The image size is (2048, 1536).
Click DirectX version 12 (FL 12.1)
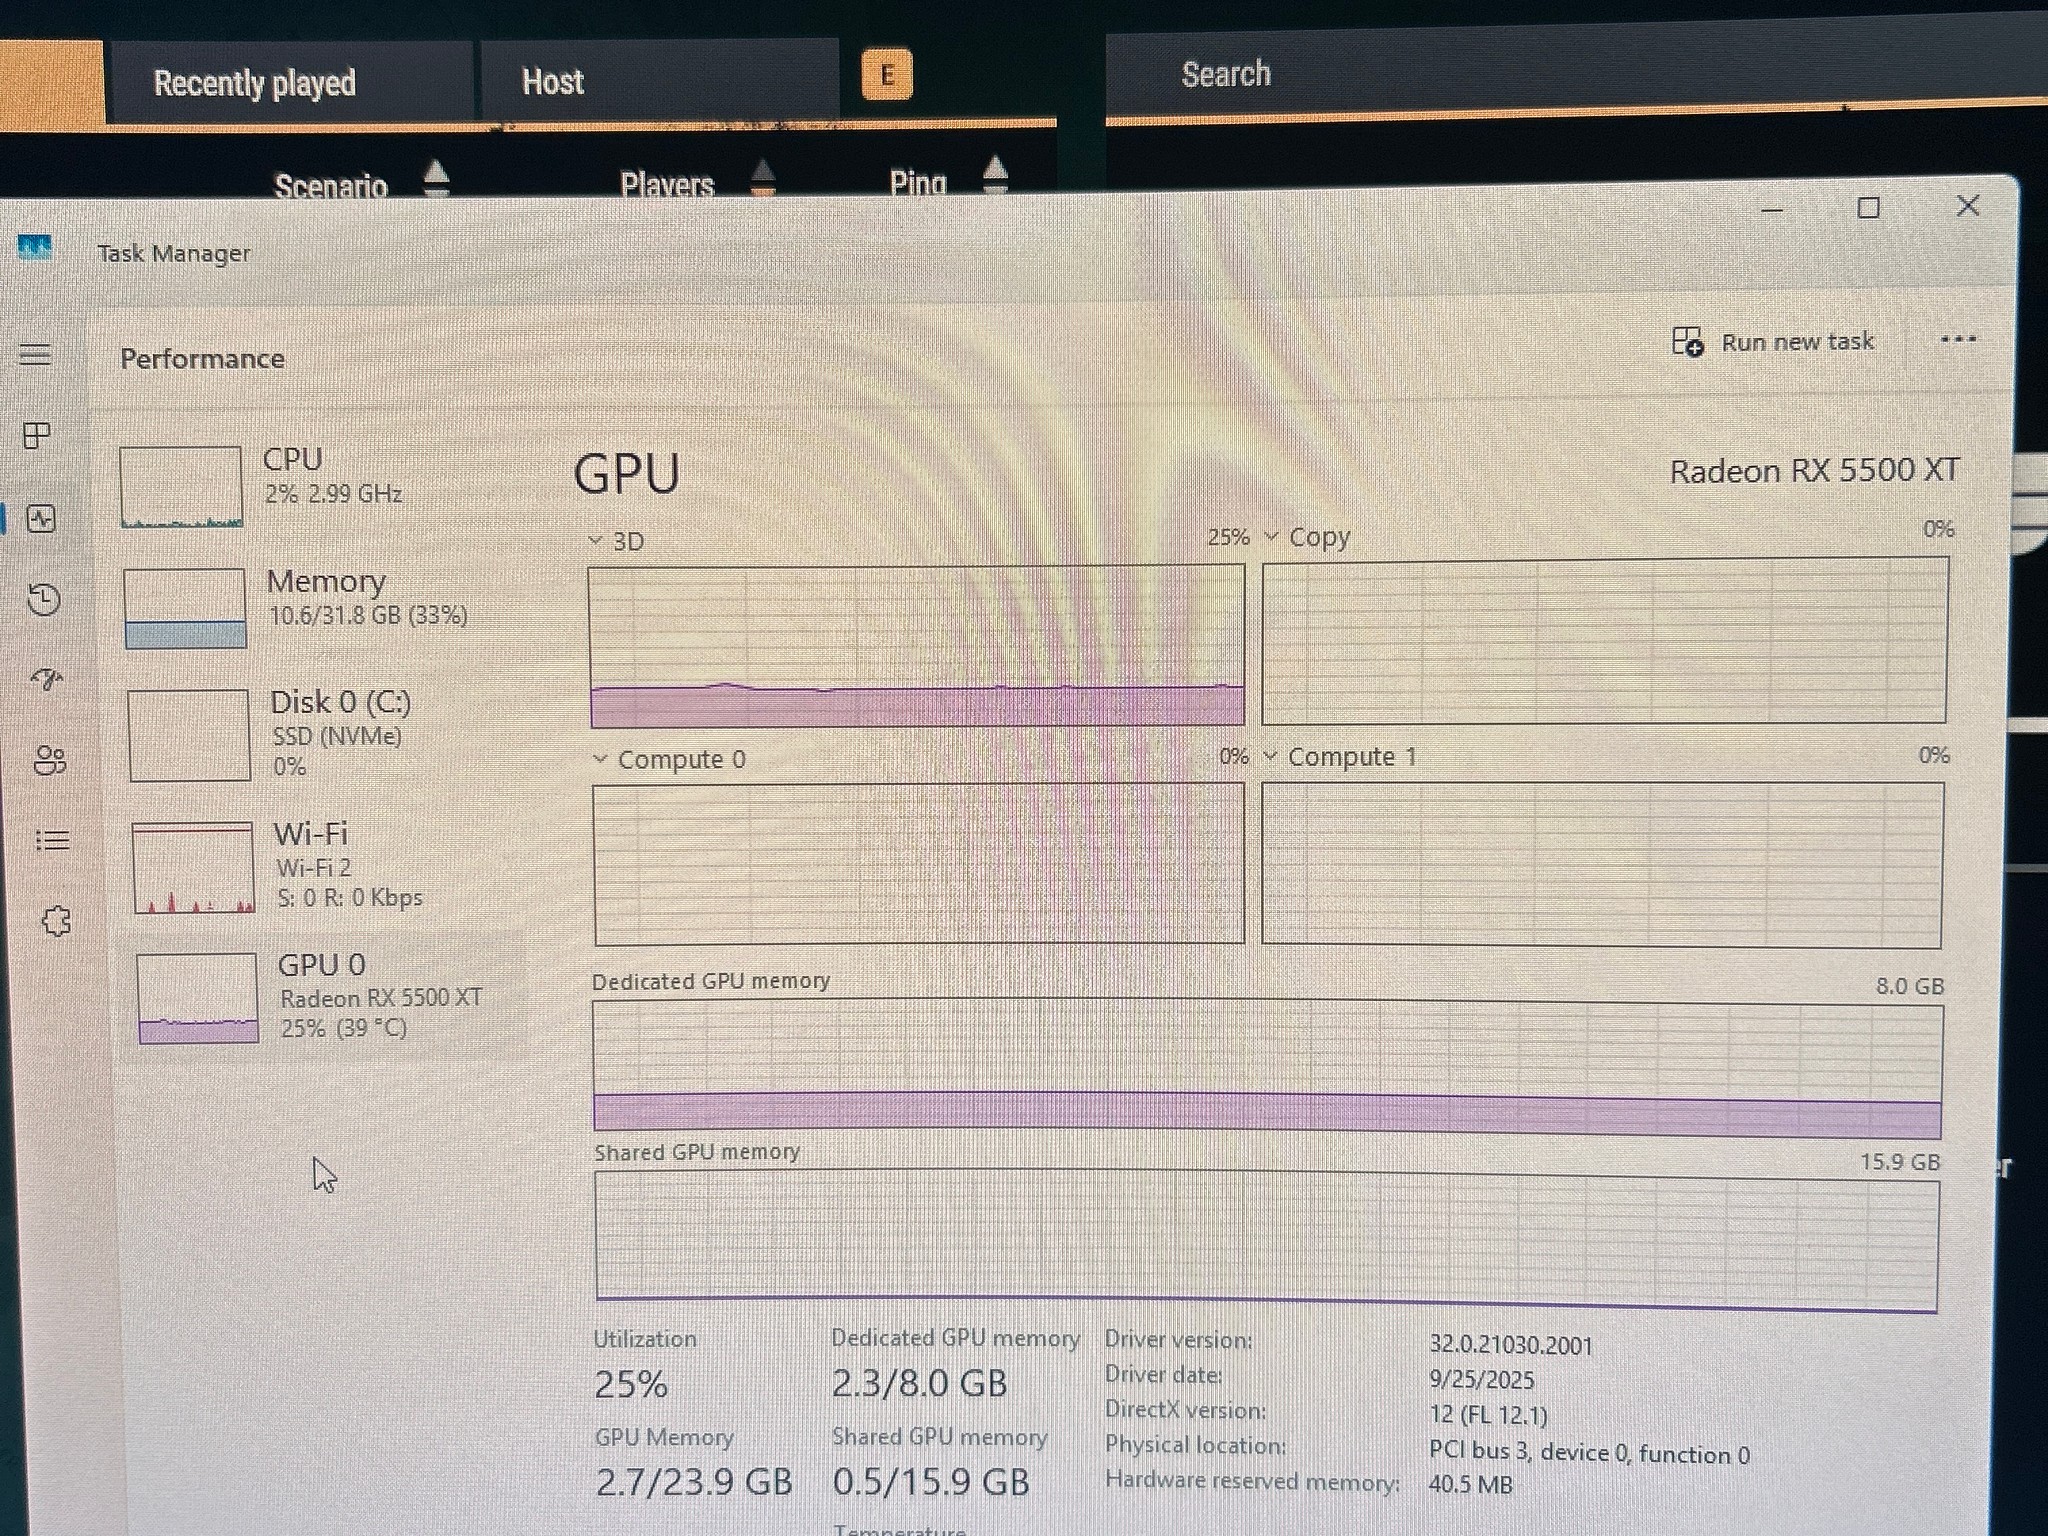pos(1488,1416)
